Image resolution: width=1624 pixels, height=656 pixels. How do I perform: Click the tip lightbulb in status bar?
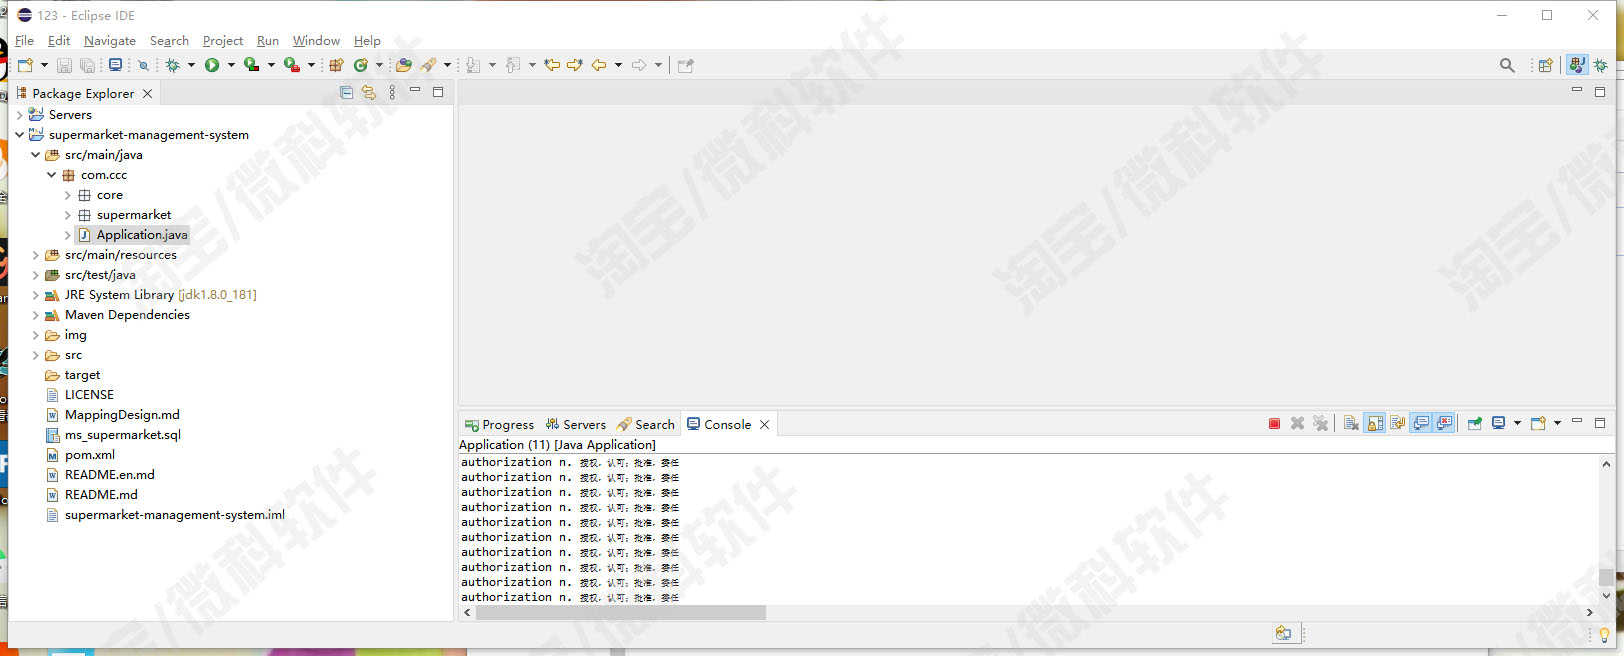point(1605,634)
